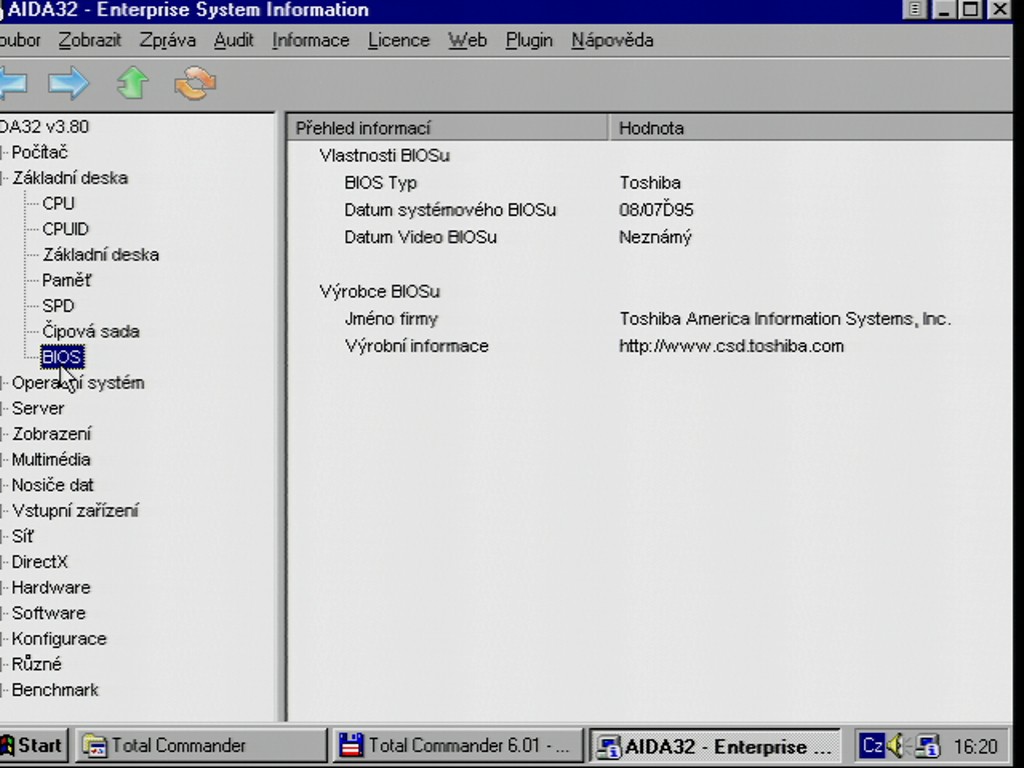This screenshot has width=1024, height=768.
Task: Select the Server tree node
Action: tap(38, 408)
